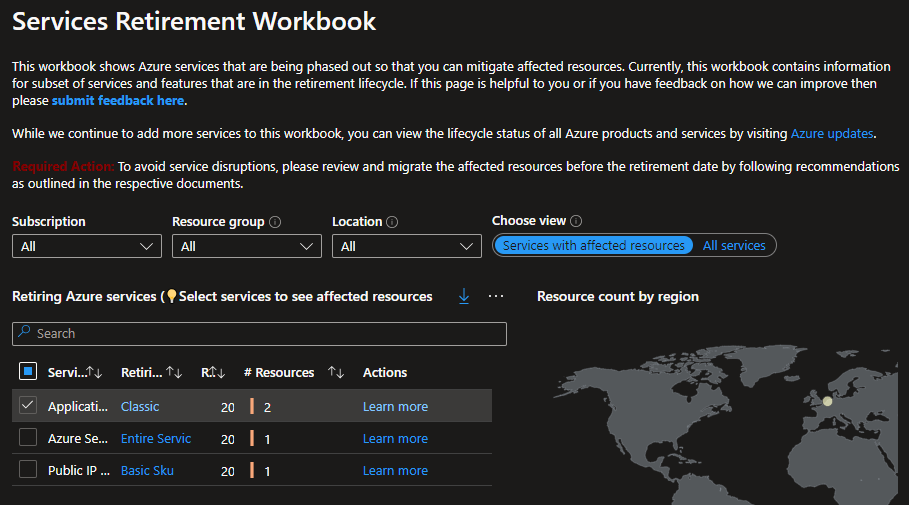909x505 pixels.
Task: Click the Azure Se... service name cell
Action: click(x=78, y=438)
